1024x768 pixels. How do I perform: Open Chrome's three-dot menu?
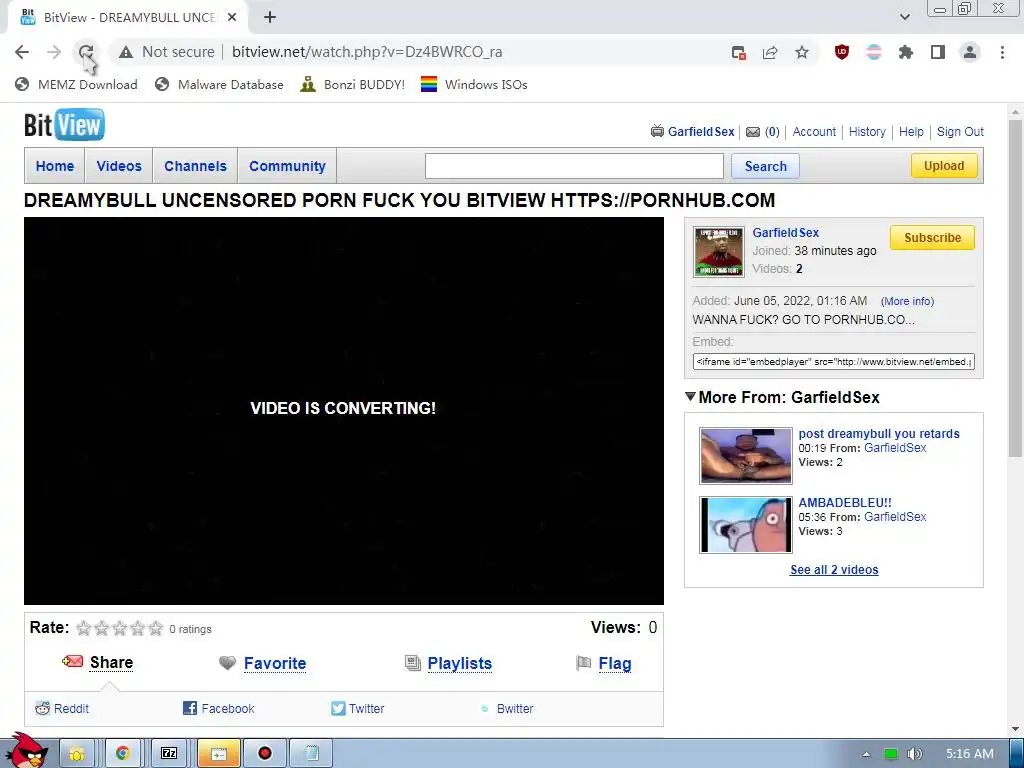click(x=1002, y=52)
